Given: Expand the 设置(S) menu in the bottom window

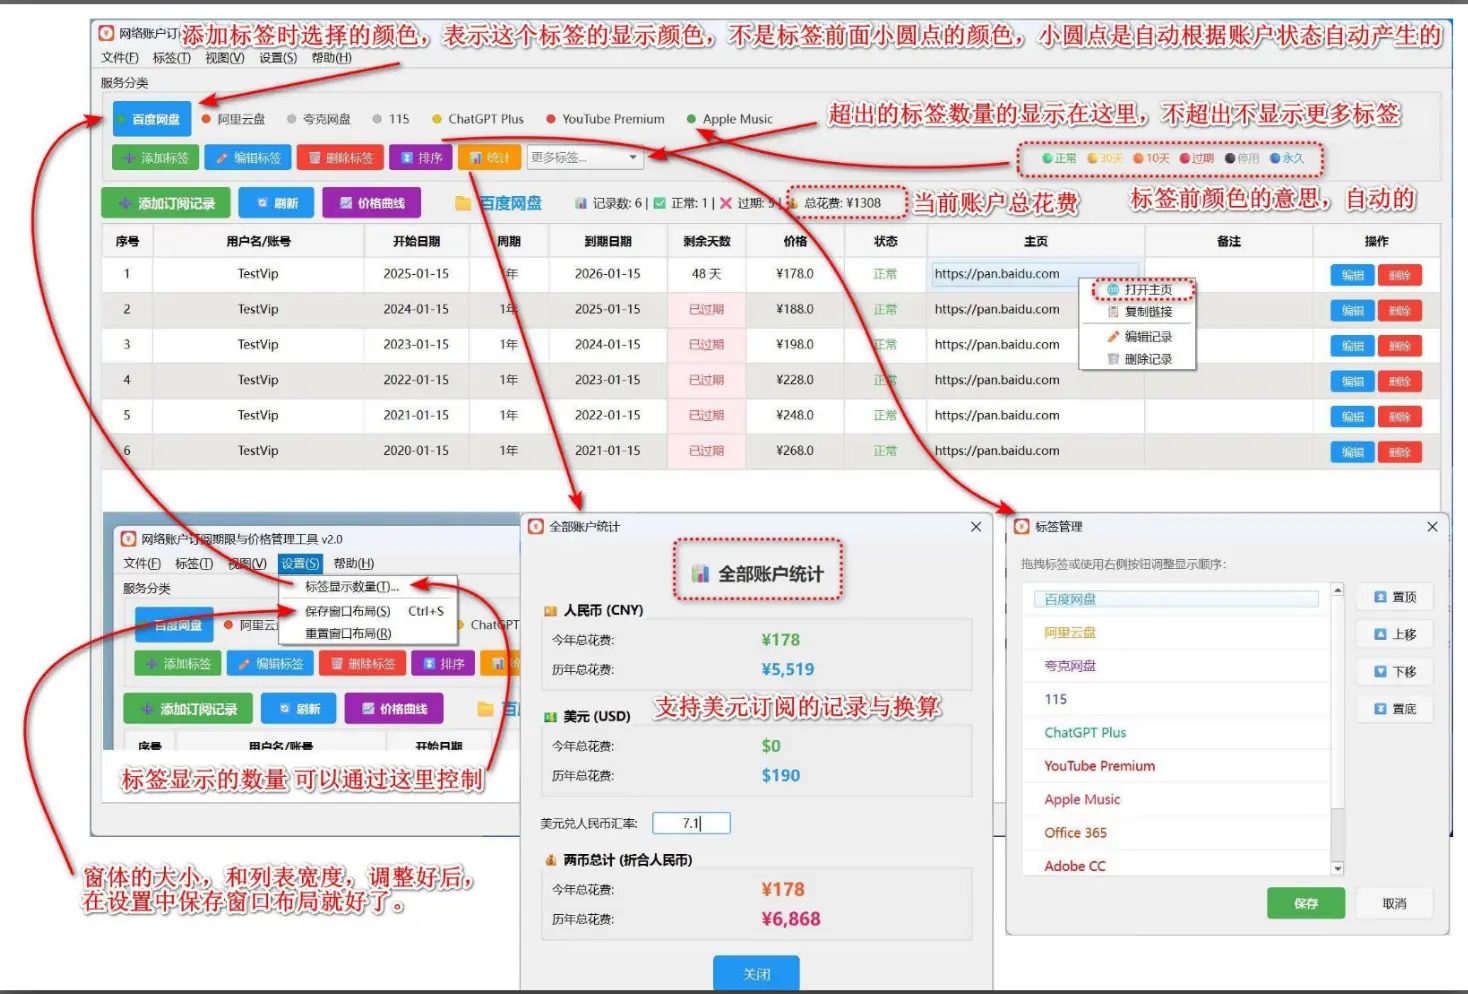Looking at the screenshot, I should [300, 562].
